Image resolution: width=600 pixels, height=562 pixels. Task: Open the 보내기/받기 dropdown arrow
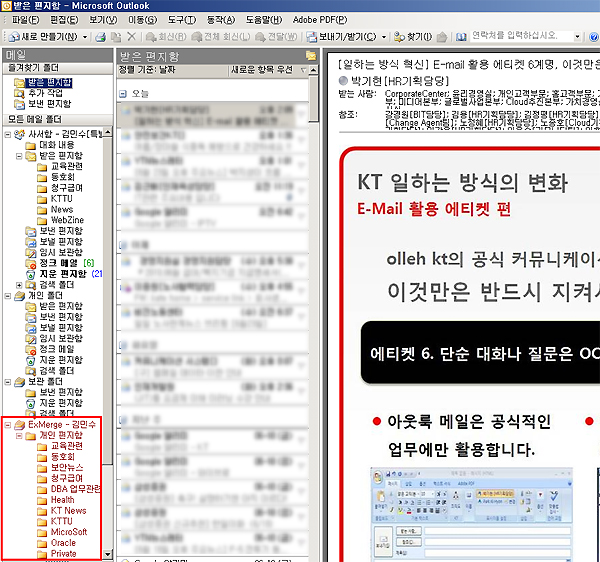384,37
